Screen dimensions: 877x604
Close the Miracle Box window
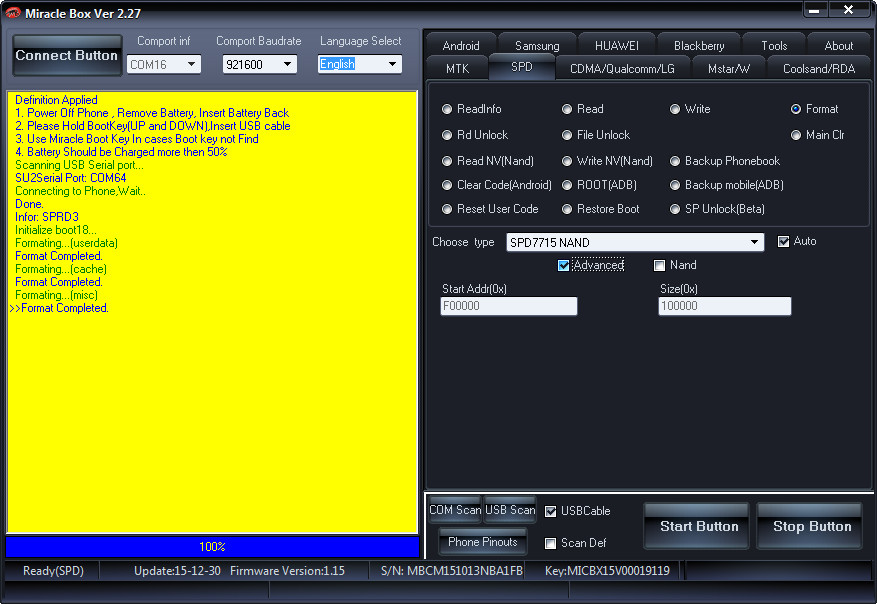848,10
